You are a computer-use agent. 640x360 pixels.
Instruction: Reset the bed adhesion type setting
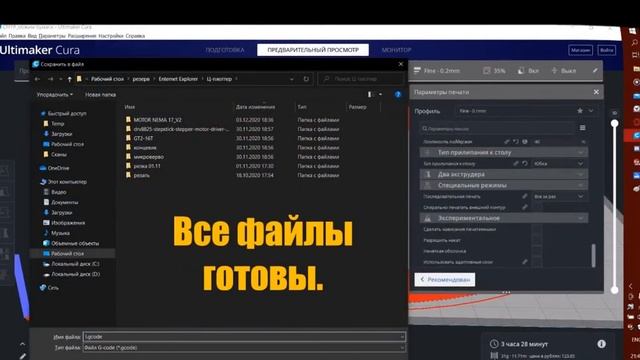tap(525, 163)
